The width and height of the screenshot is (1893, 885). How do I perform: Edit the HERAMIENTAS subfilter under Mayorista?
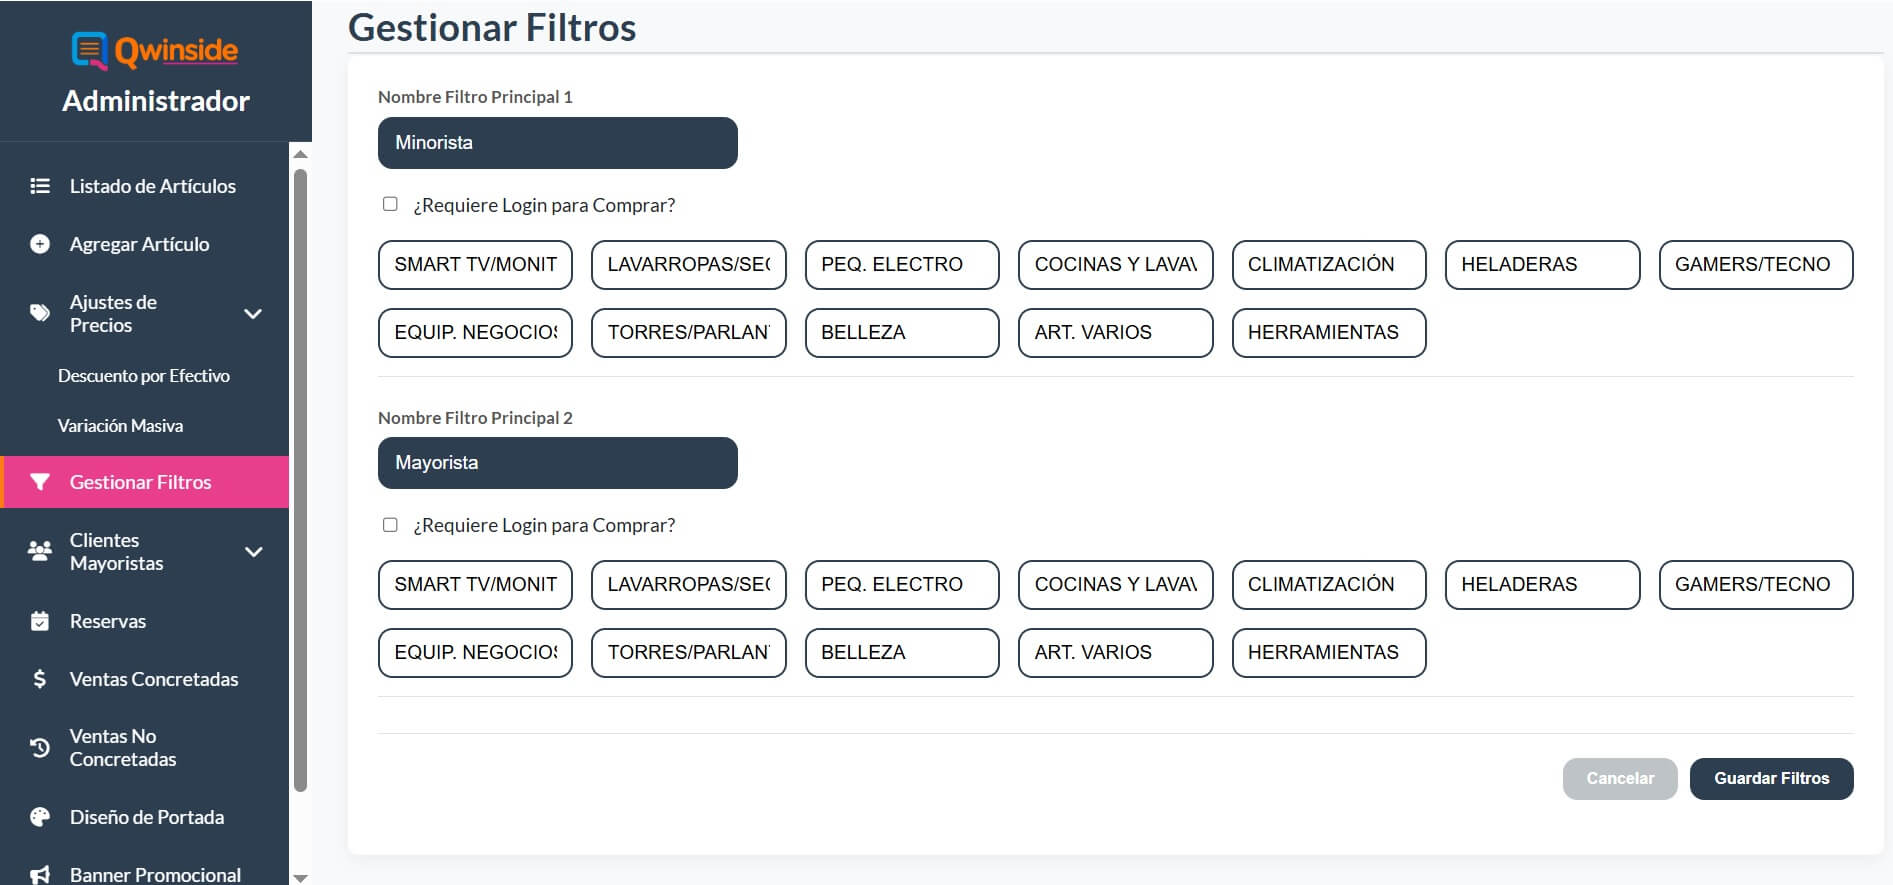(x=1328, y=653)
